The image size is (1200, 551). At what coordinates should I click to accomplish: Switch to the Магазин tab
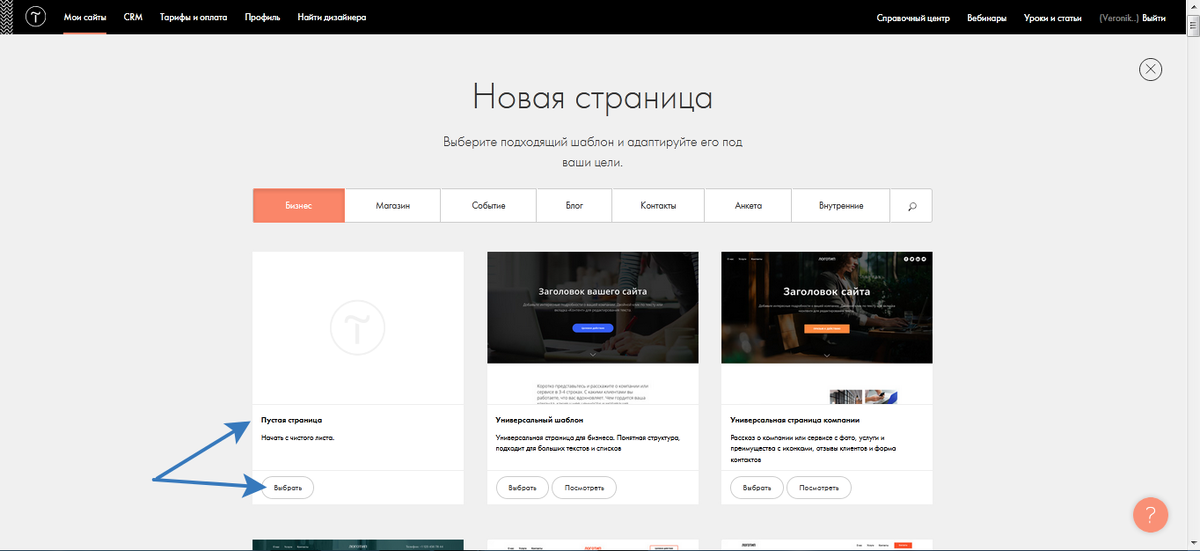393,206
